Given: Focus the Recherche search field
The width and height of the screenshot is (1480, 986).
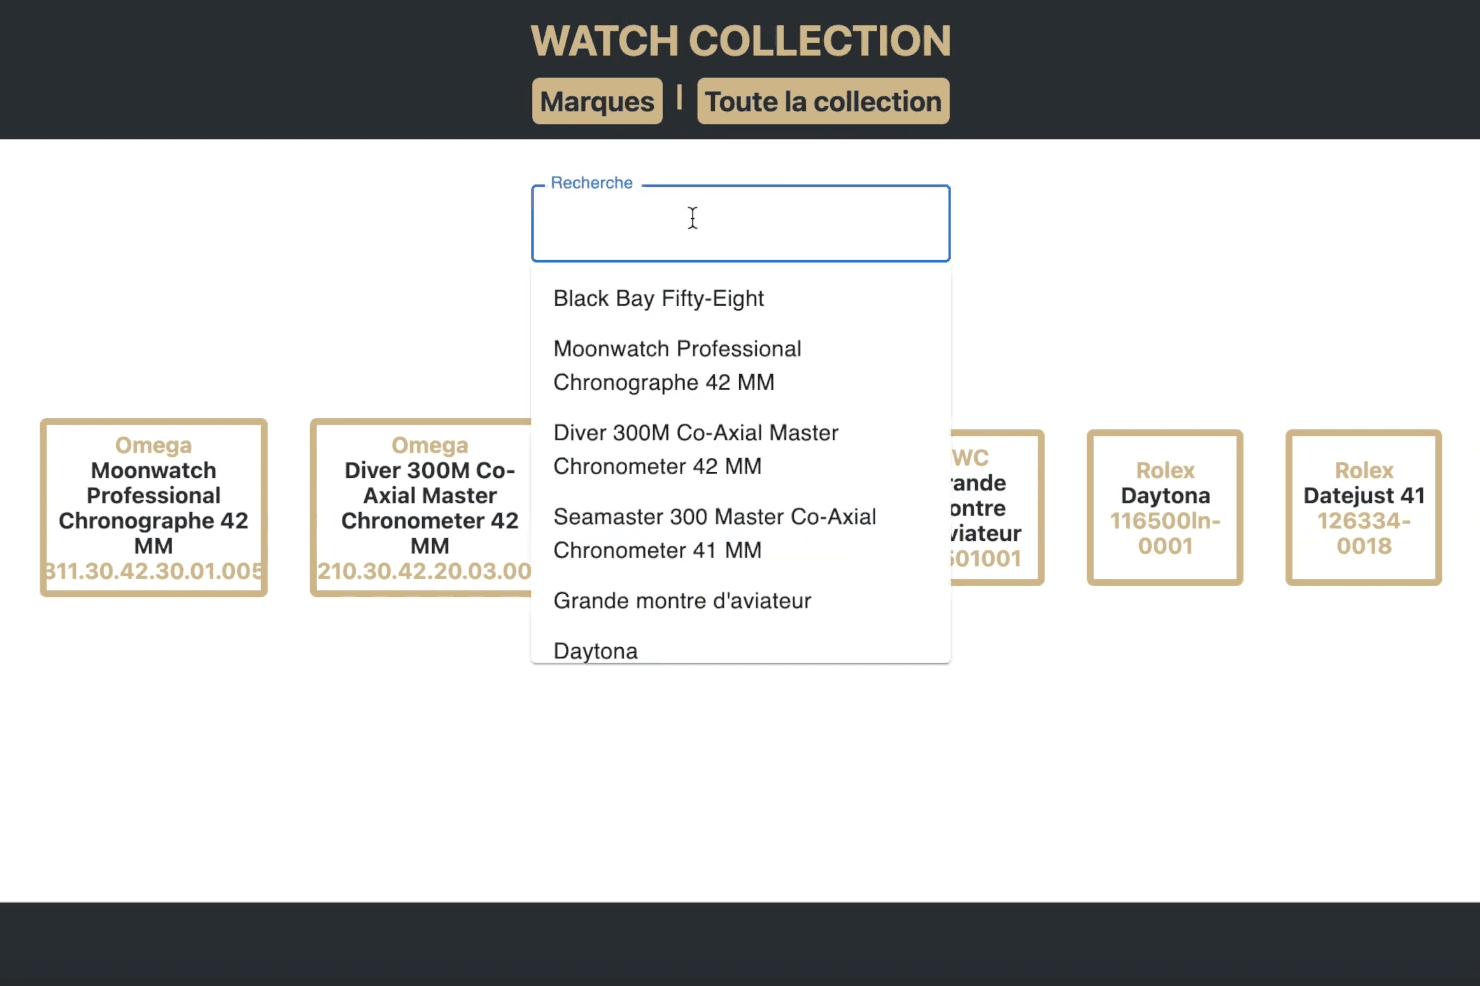Looking at the screenshot, I should (740, 223).
